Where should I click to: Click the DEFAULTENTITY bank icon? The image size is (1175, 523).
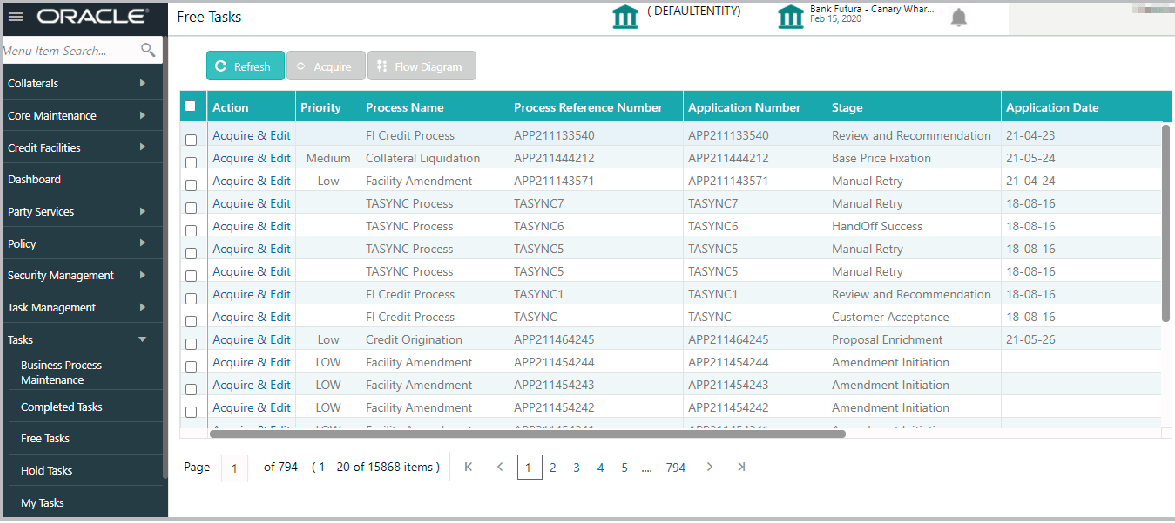624,16
